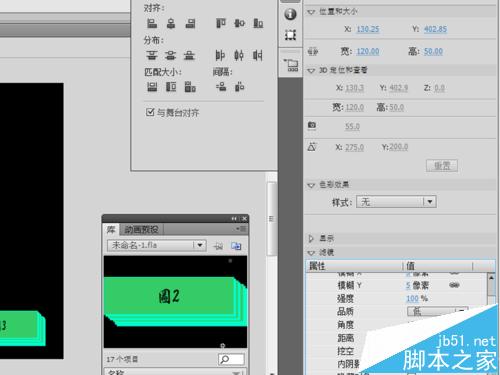Click the 模糊 Y value 5 像素
This screenshot has width=500, height=375.
(417, 285)
